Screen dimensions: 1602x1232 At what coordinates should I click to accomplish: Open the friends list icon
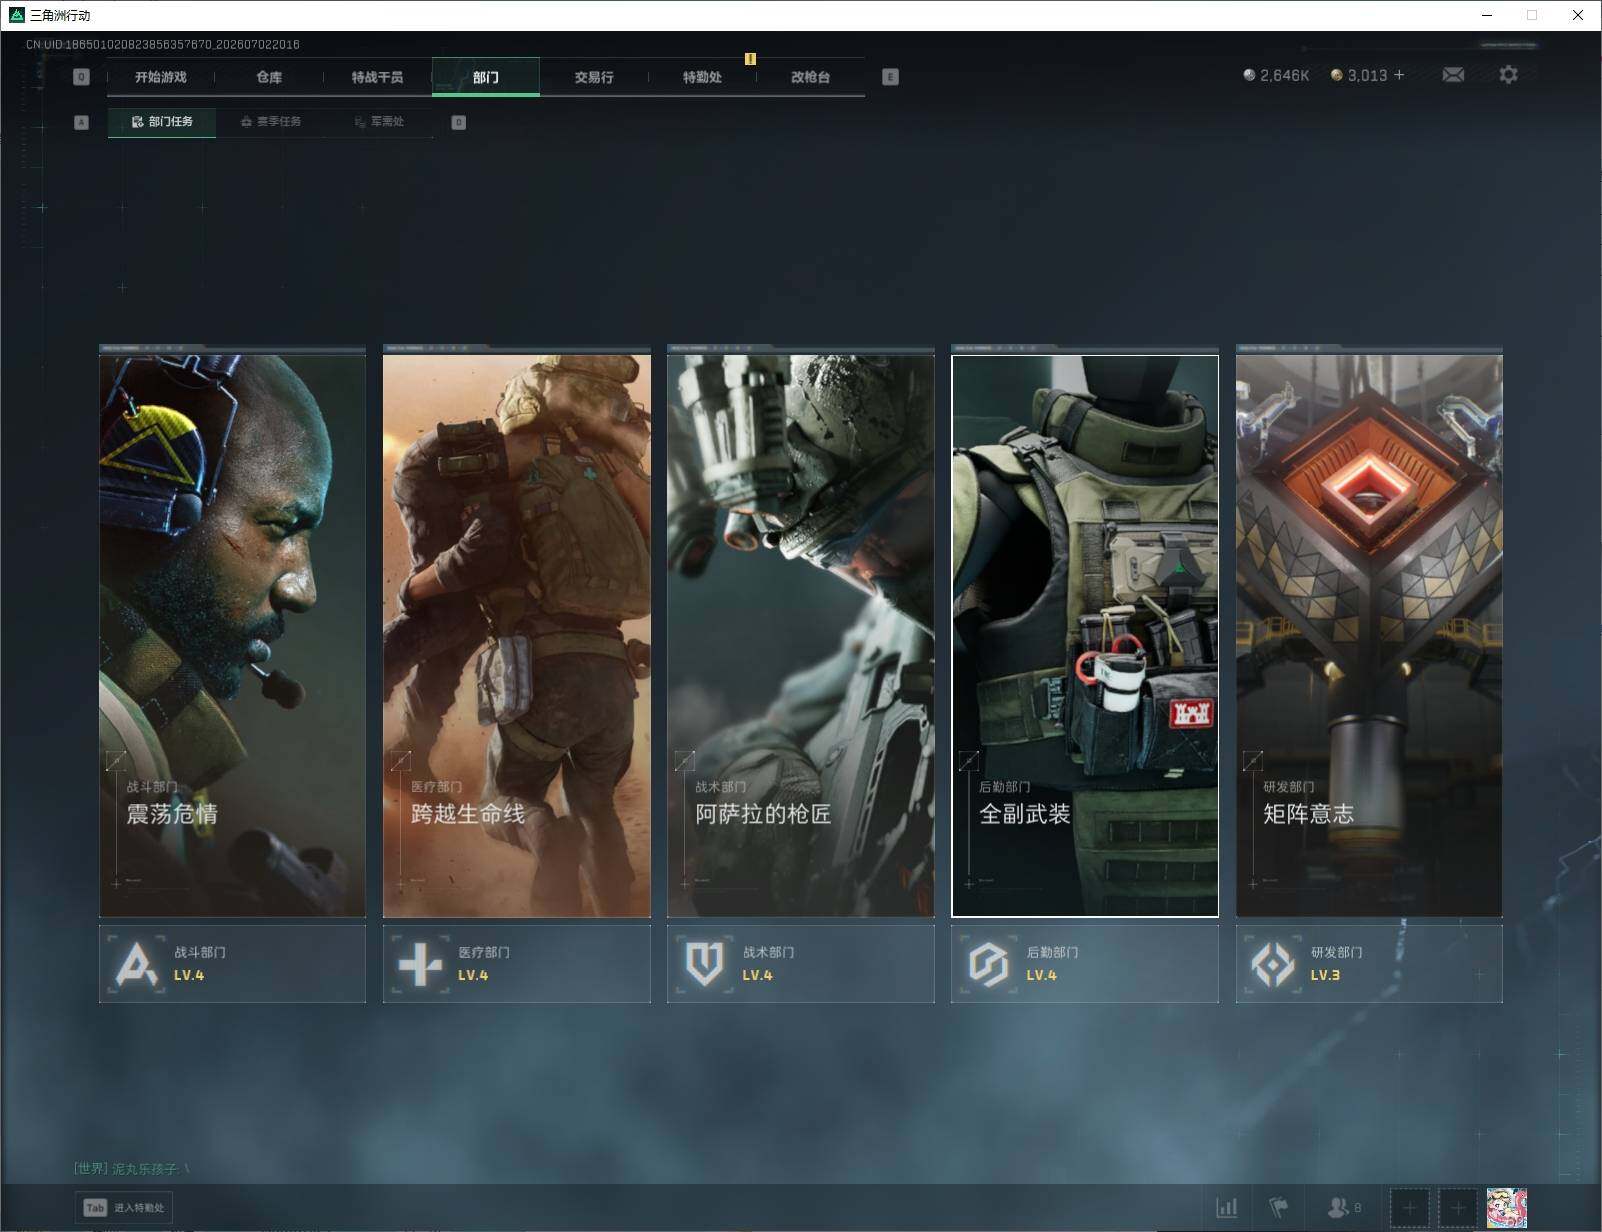pyautogui.click(x=1343, y=1208)
